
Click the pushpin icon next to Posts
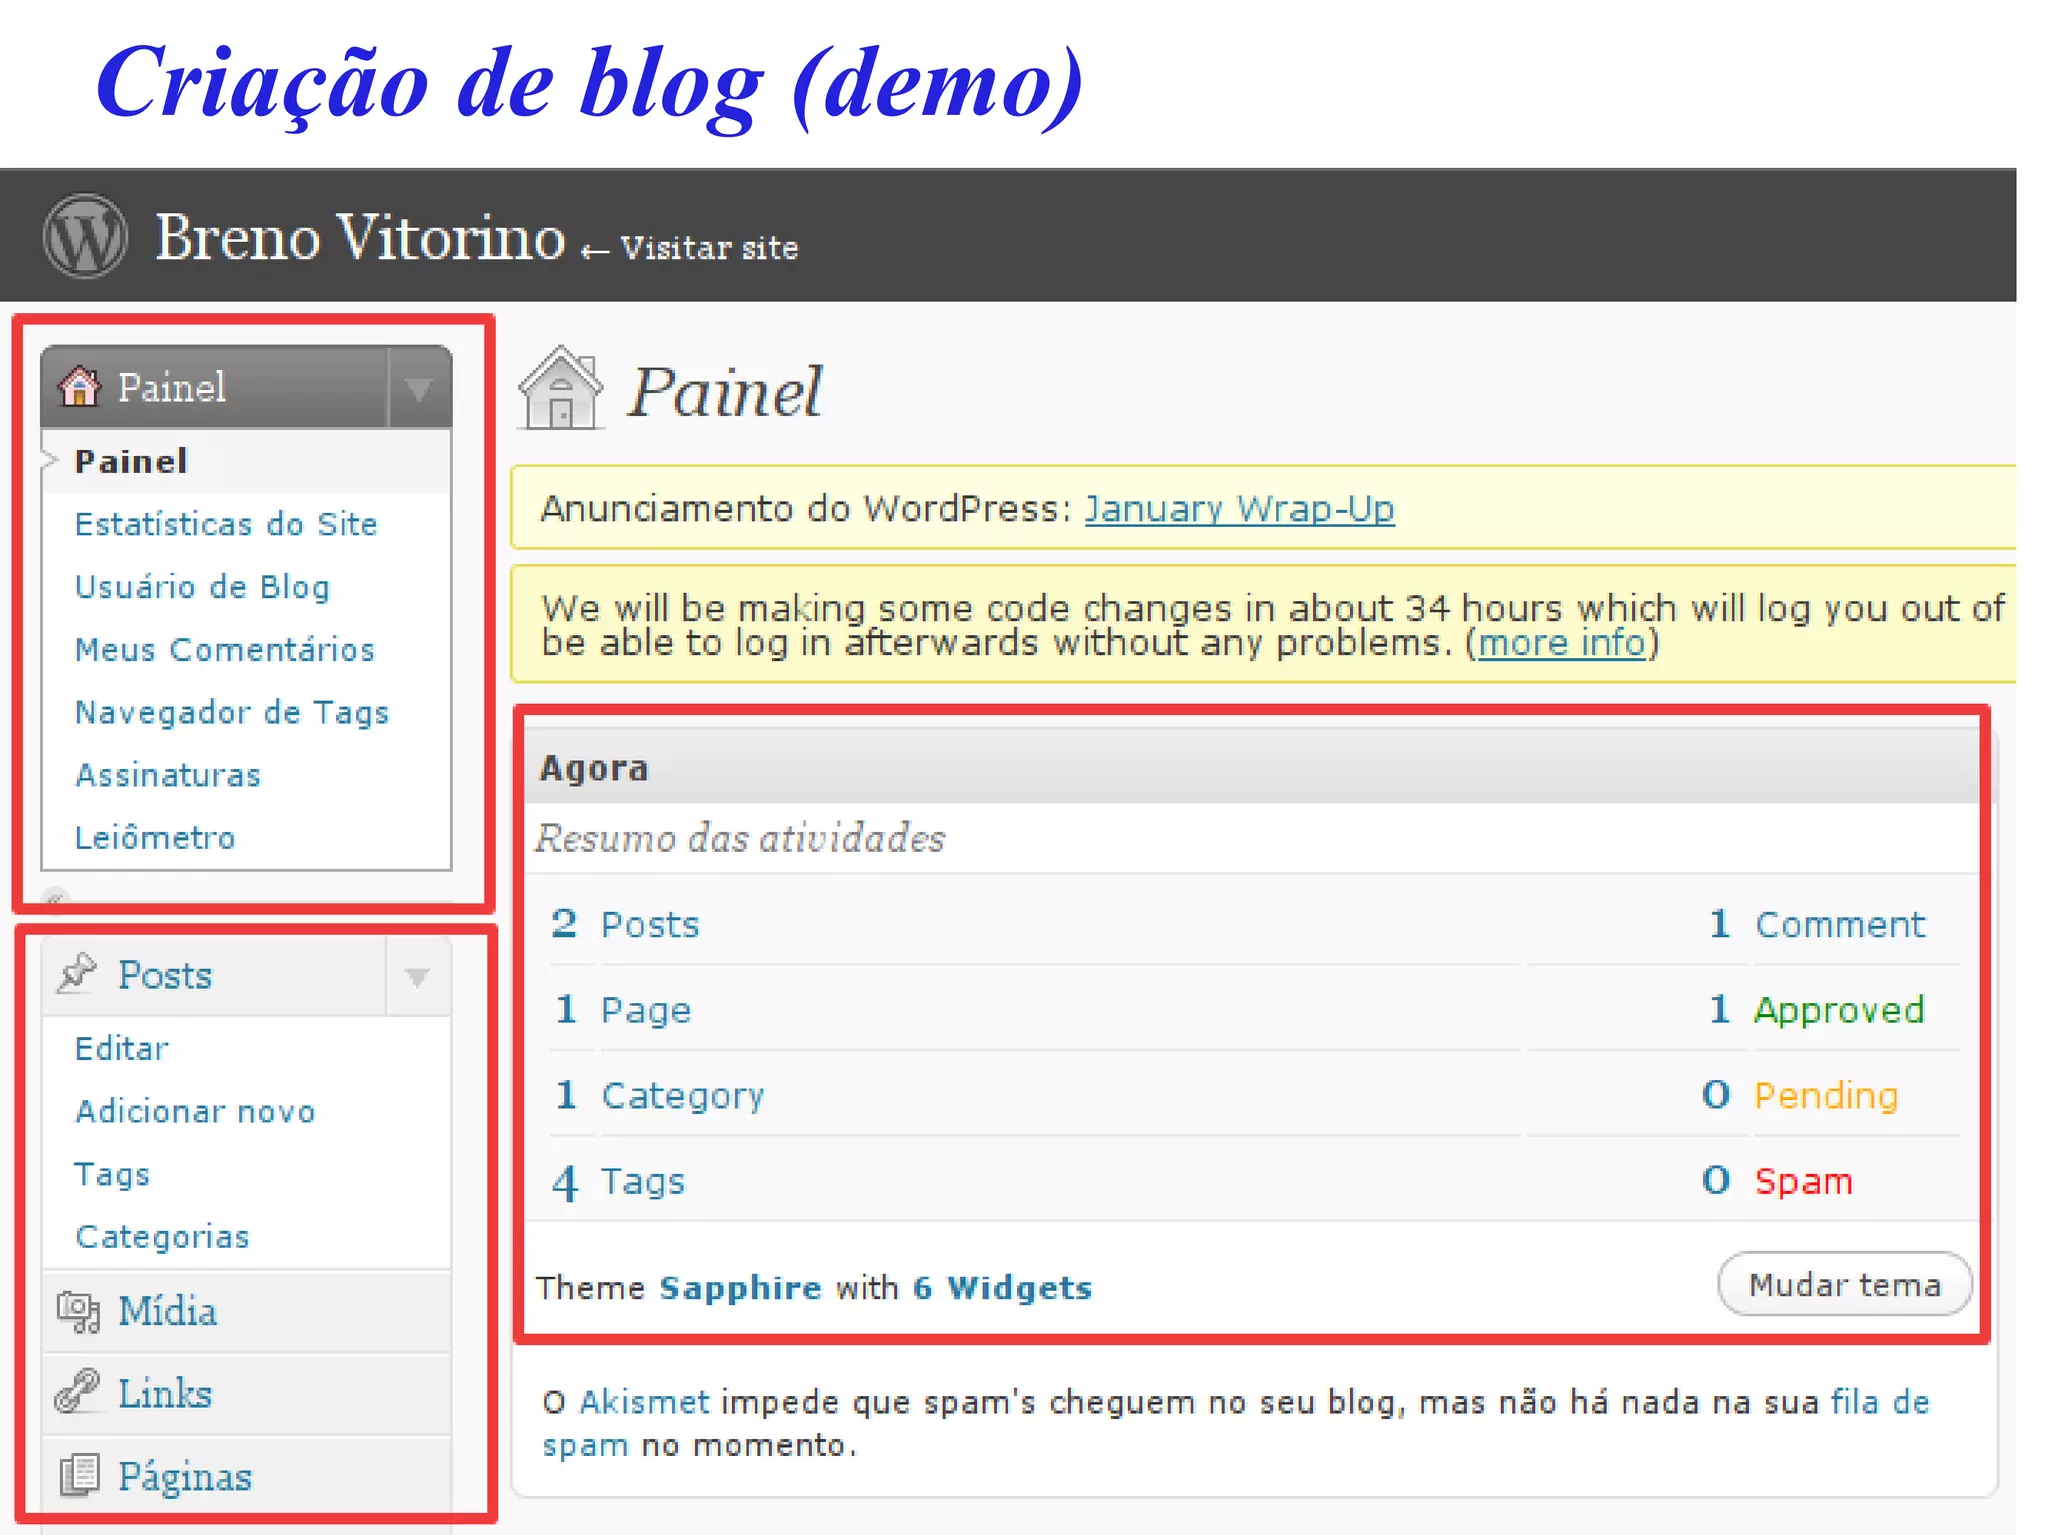[x=77, y=973]
